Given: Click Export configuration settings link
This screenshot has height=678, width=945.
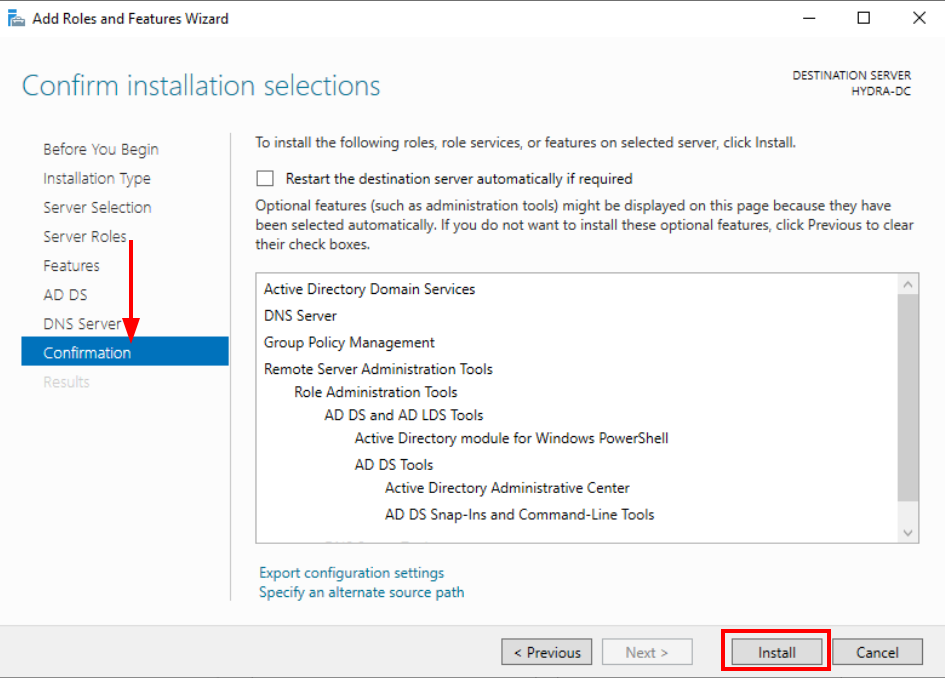Looking at the screenshot, I should tap(351, 573).
